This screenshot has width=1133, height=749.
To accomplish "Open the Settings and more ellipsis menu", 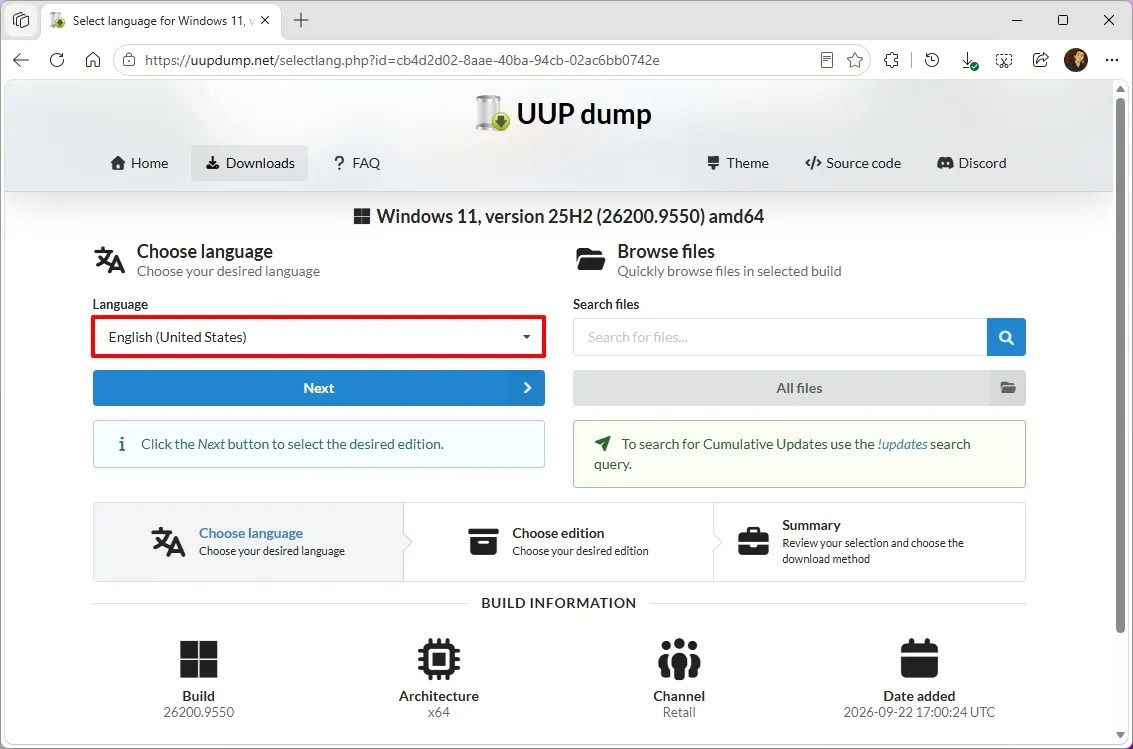I will pyautogui.click(x=1112, y=60).
